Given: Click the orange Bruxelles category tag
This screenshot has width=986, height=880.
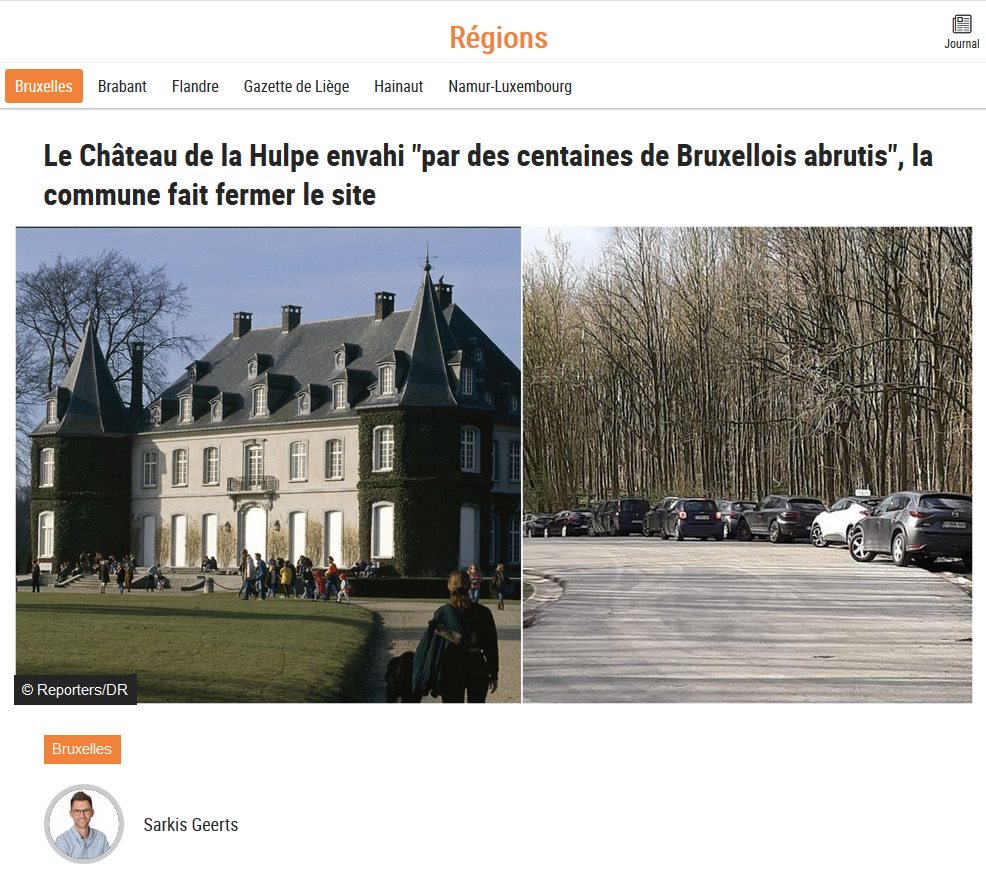Looking at the screenshot, I should [x=82, y=749].
